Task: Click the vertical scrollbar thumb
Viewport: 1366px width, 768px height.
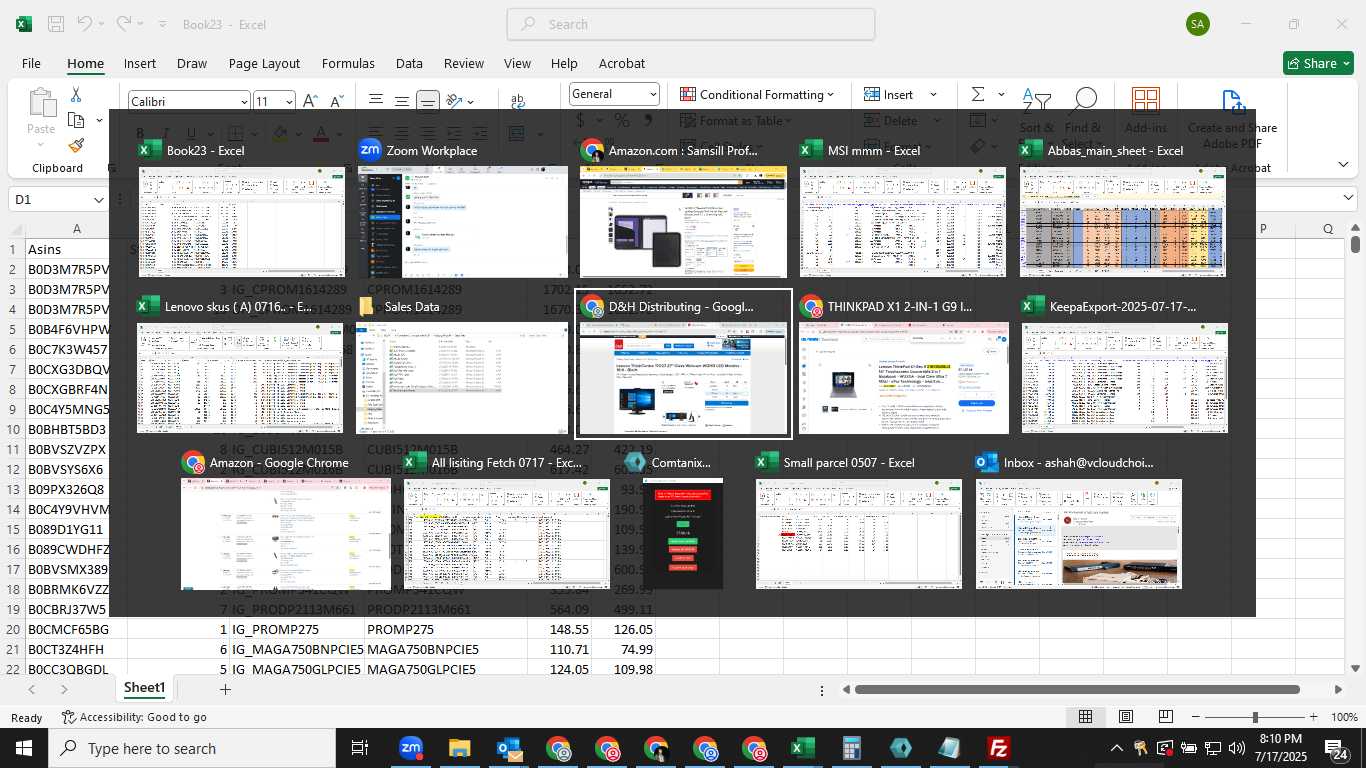Action: point(1355,243)
